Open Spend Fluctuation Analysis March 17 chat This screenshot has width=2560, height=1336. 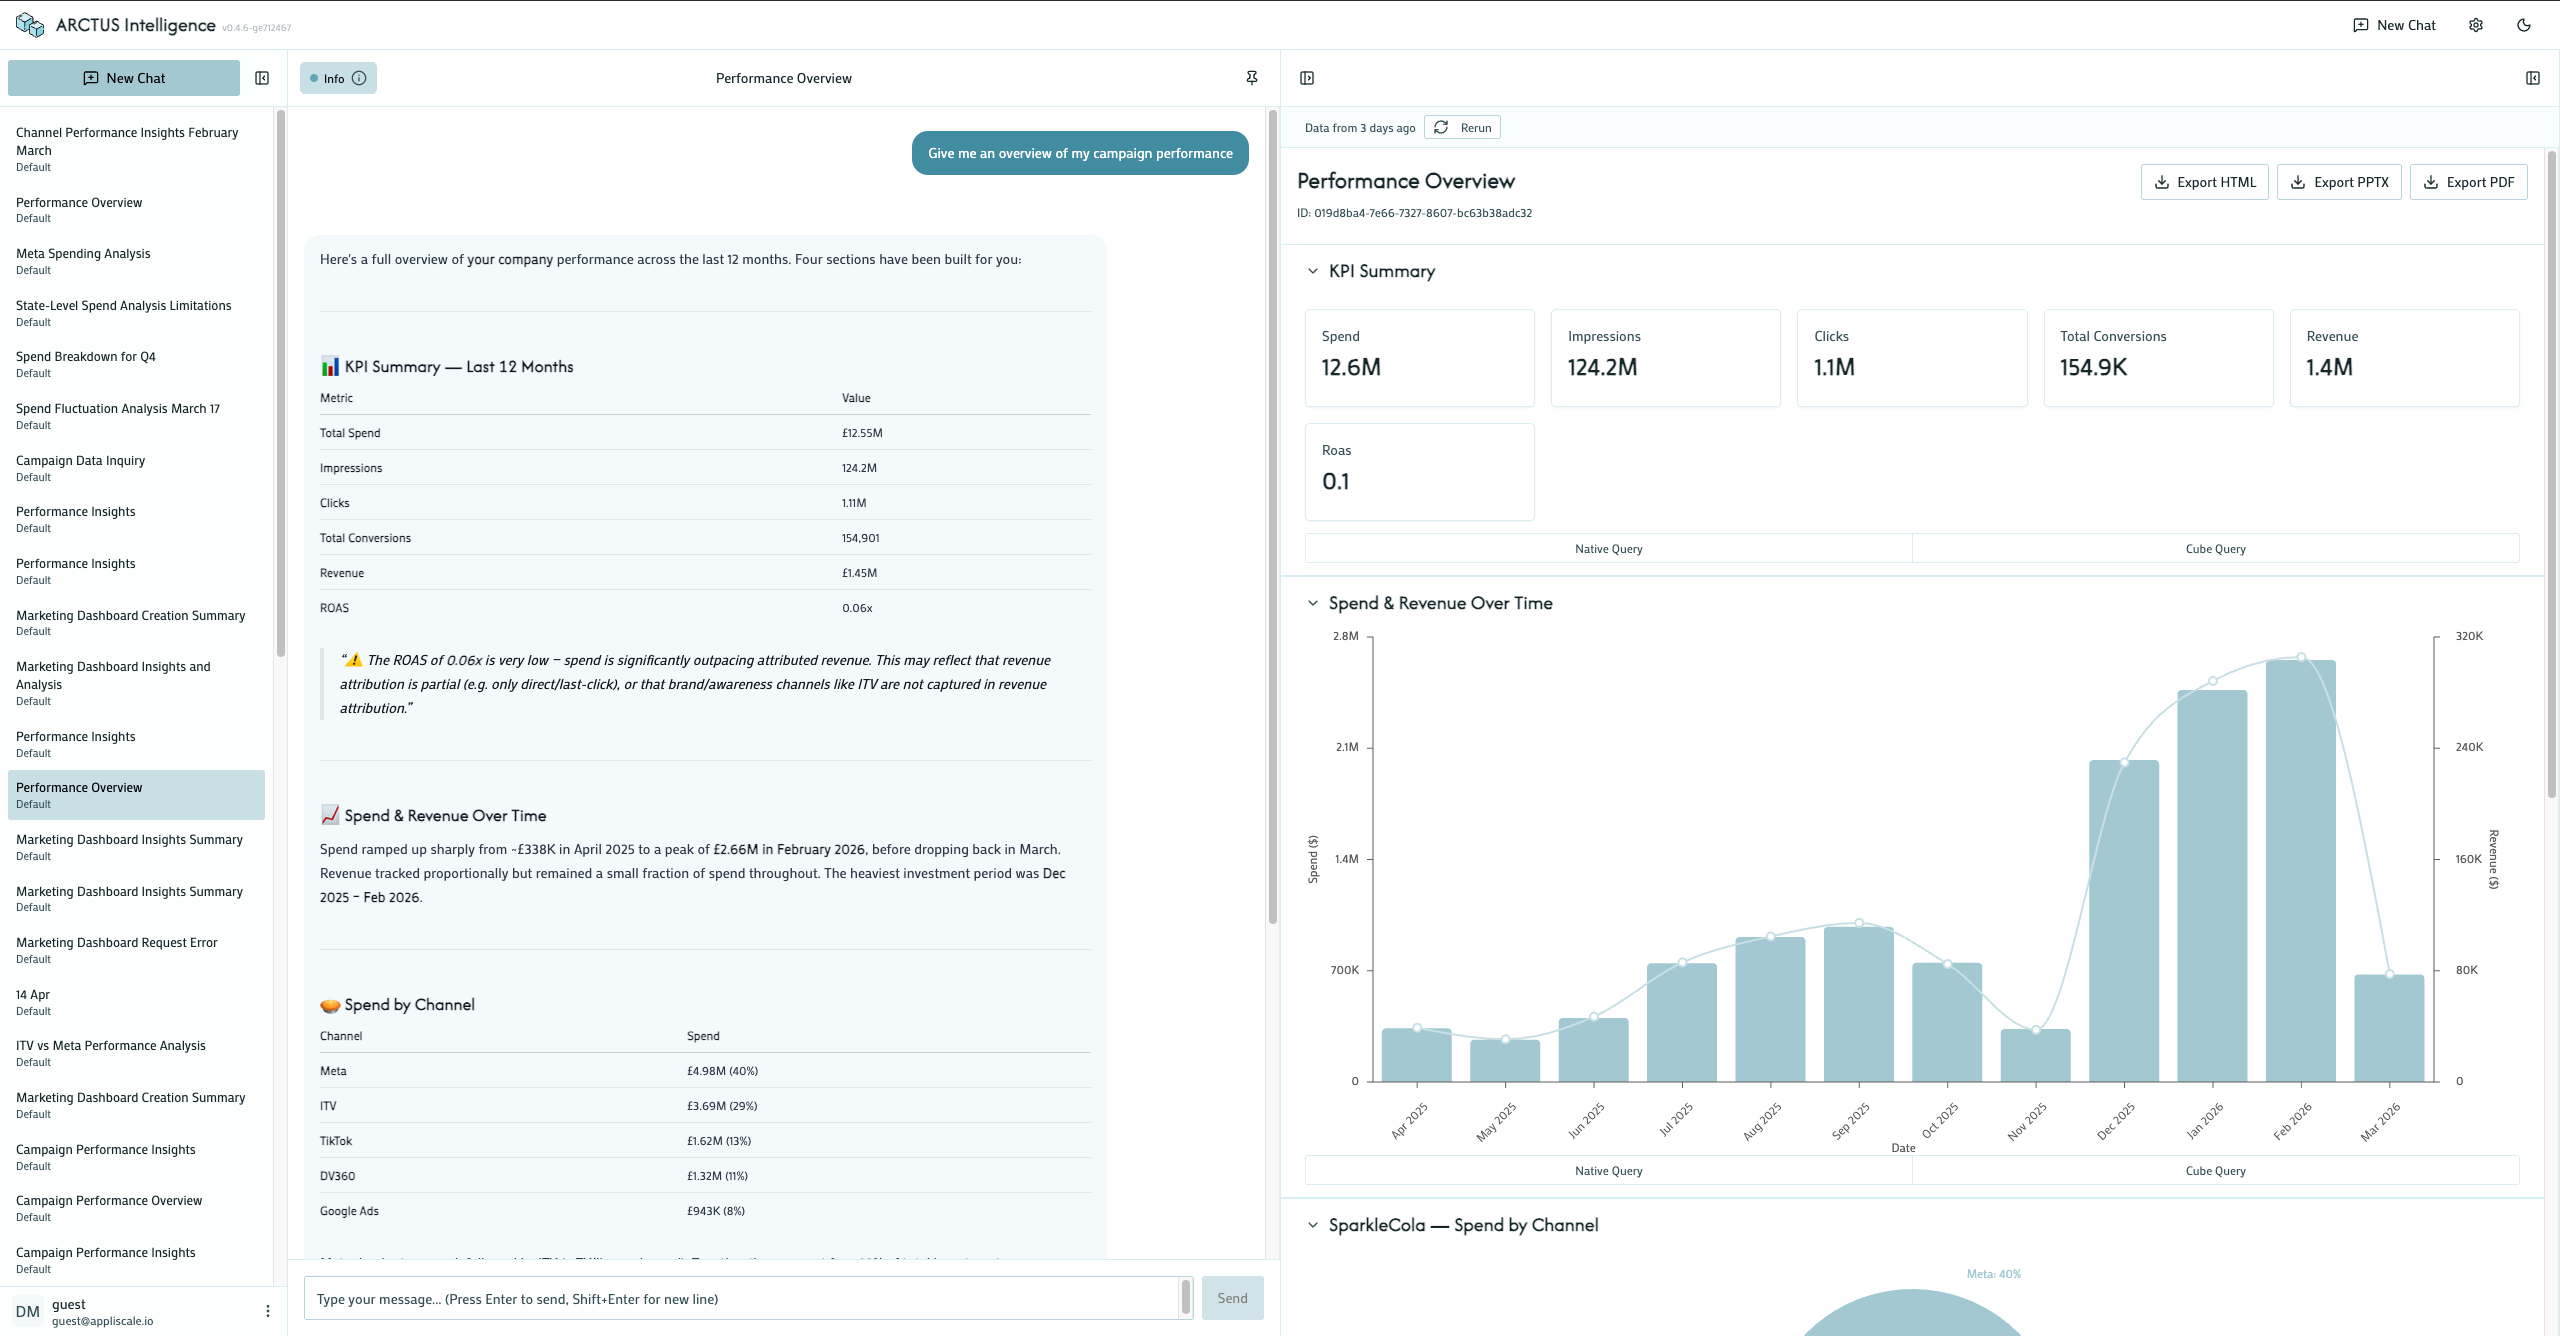[136, 416]
